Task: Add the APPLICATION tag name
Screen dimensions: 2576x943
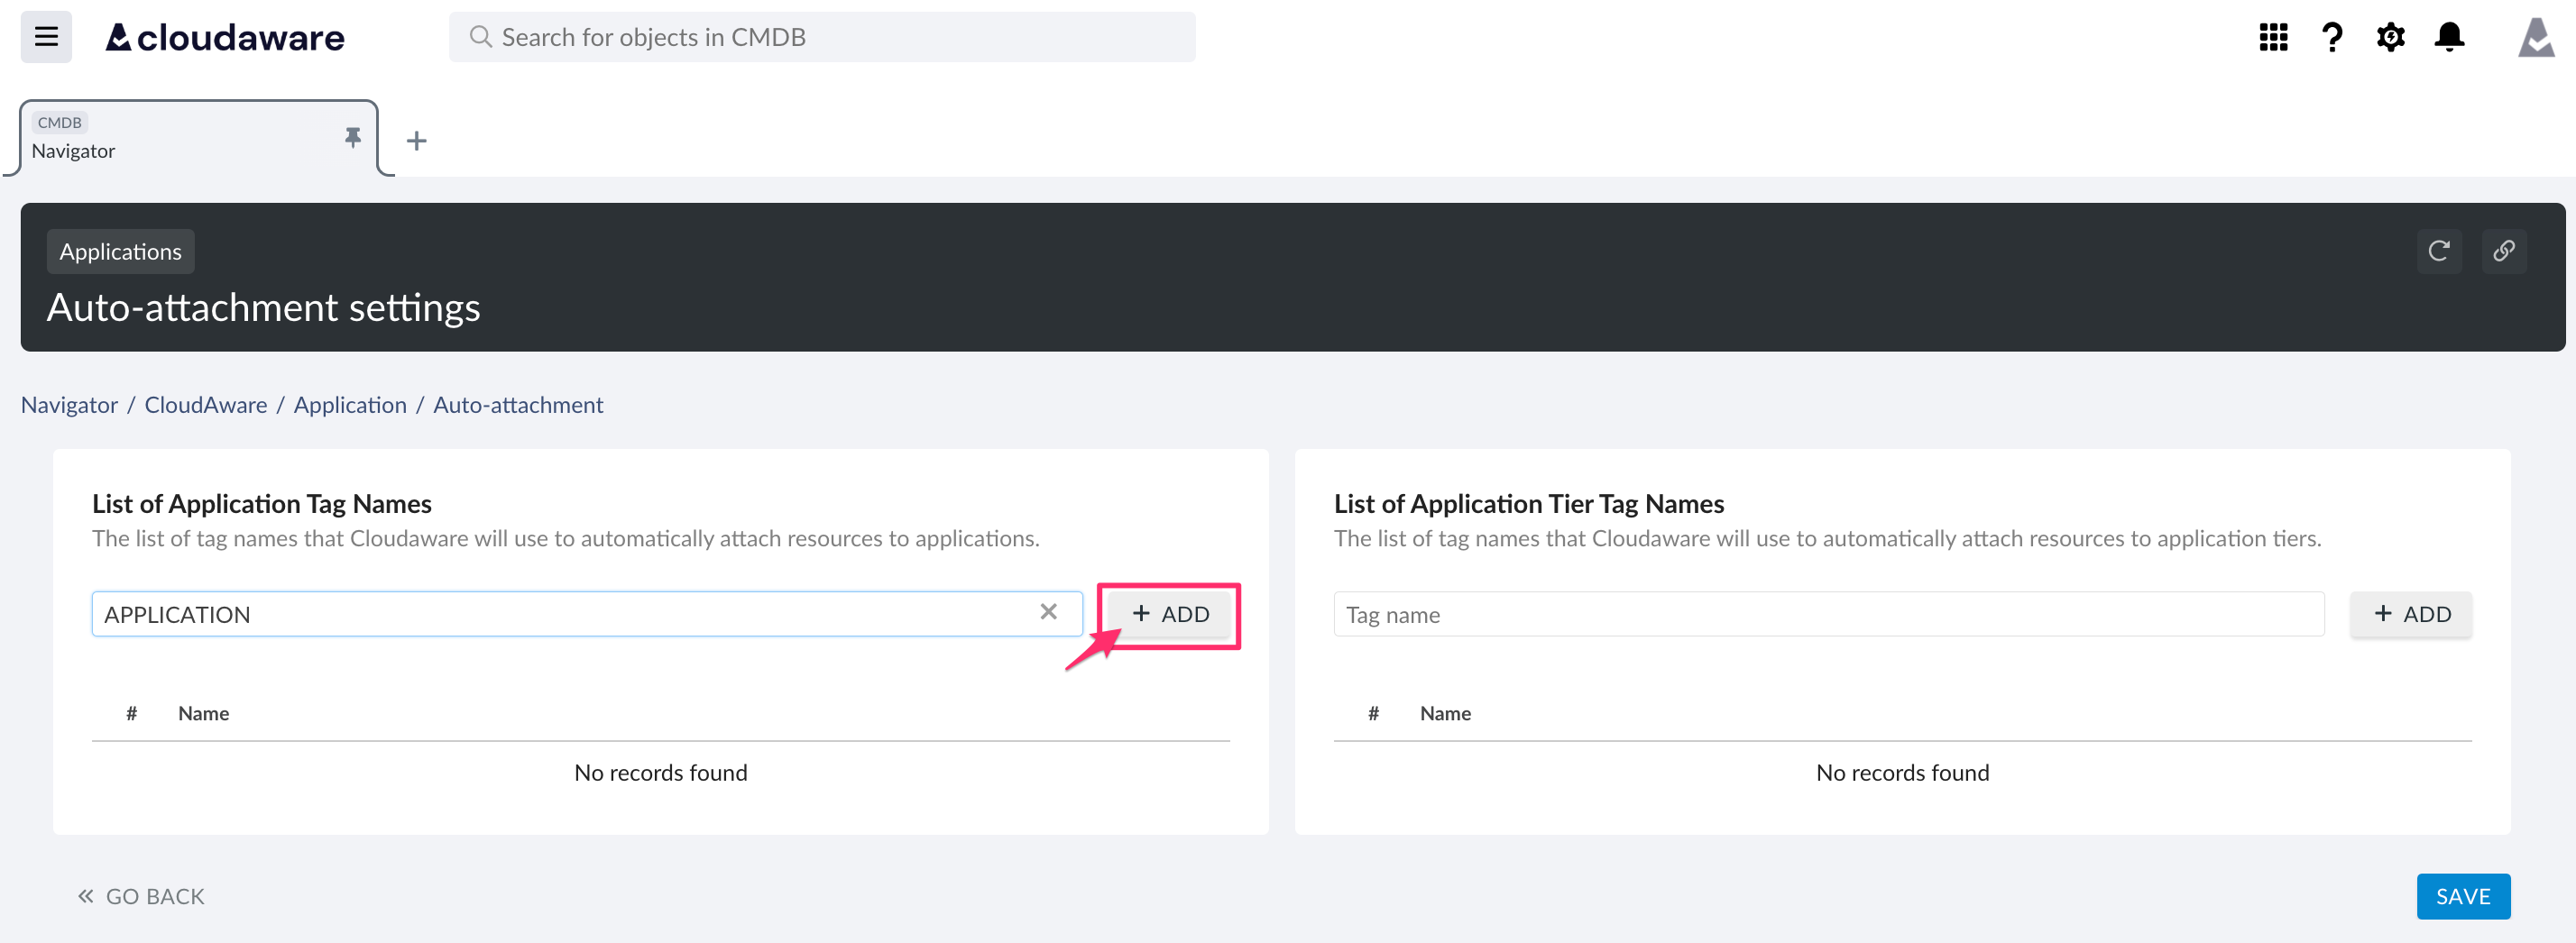Action: (1169, 614)
